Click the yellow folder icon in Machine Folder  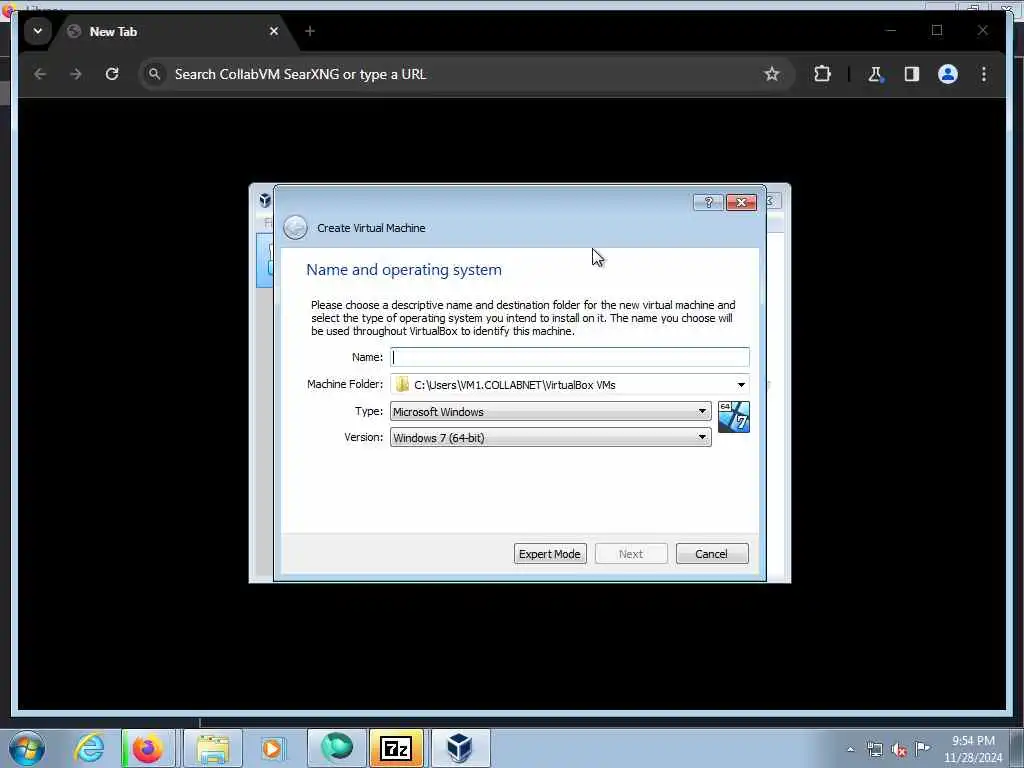click(x=402, y=385)
